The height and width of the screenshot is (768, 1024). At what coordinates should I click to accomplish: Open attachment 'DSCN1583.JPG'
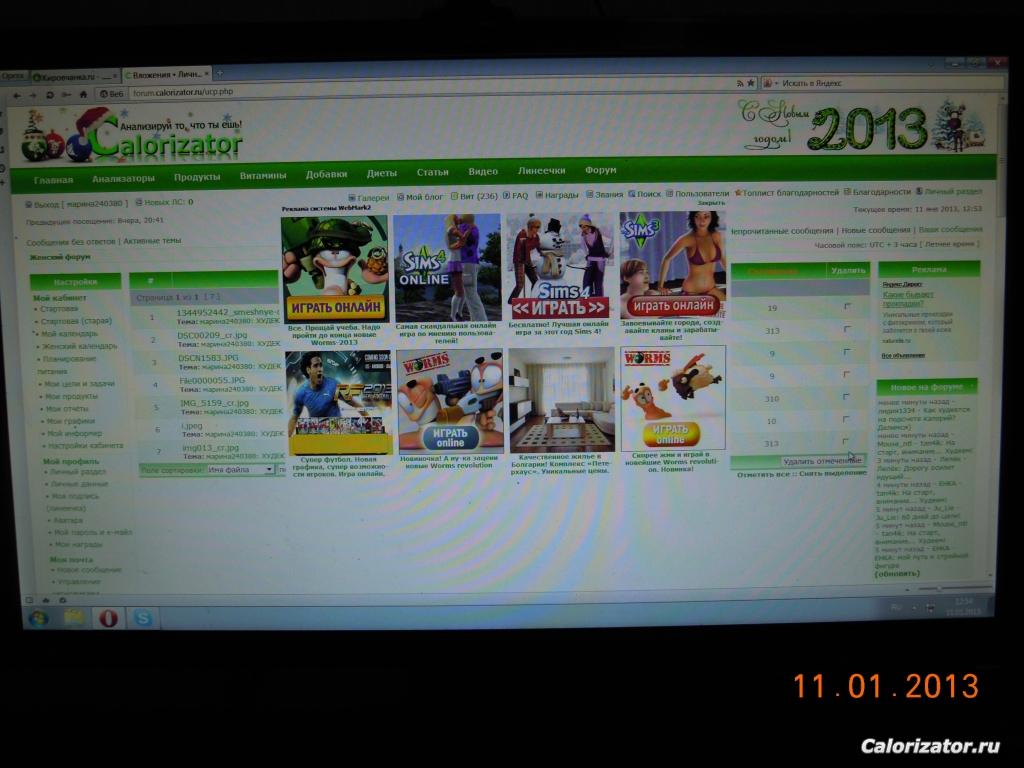208,358
